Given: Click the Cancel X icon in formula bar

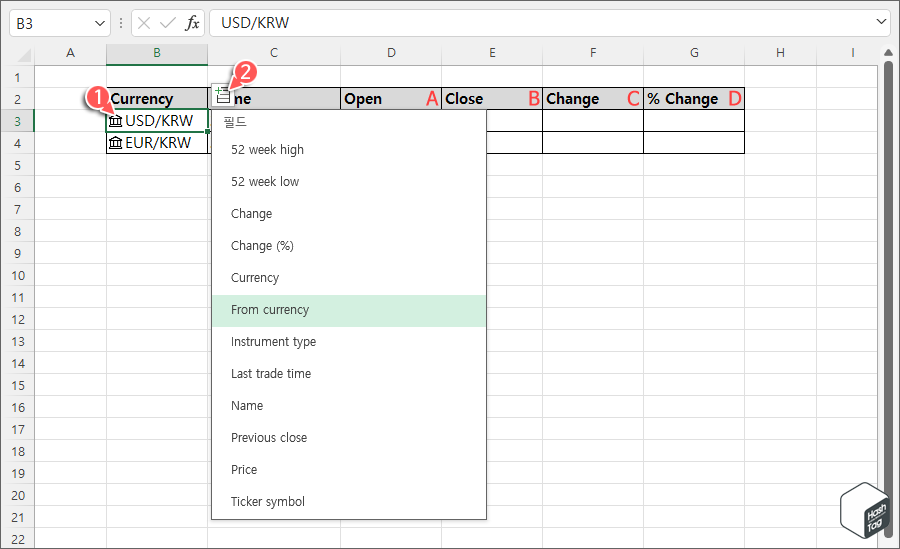Looking at the screenshot, I should click(144, 23).
